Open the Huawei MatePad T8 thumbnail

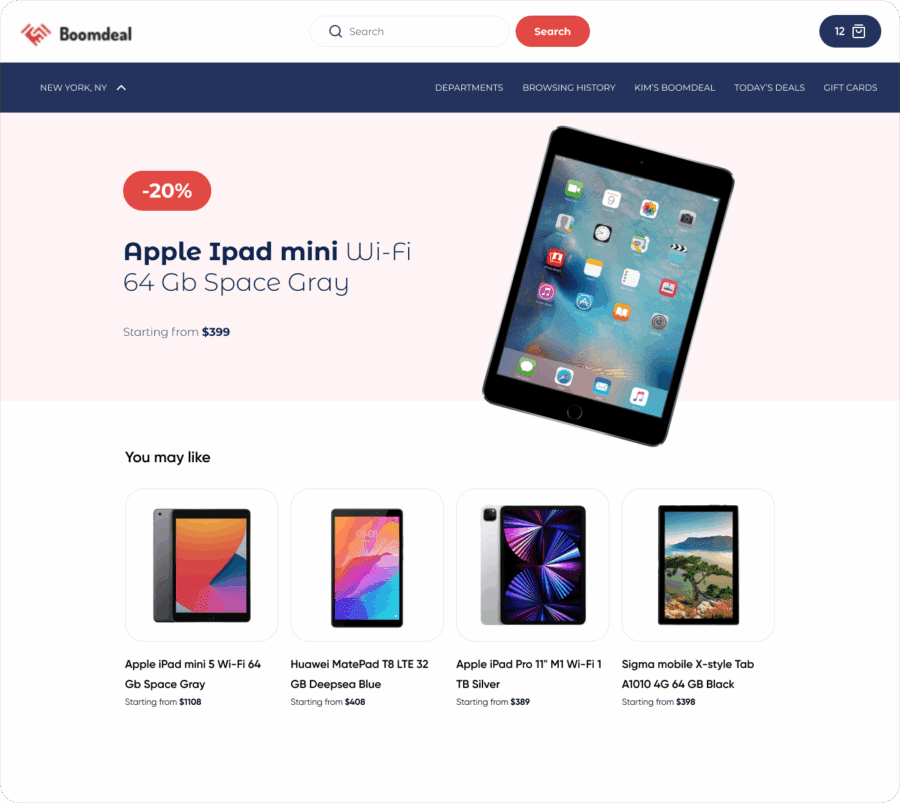tap(367, 565)
